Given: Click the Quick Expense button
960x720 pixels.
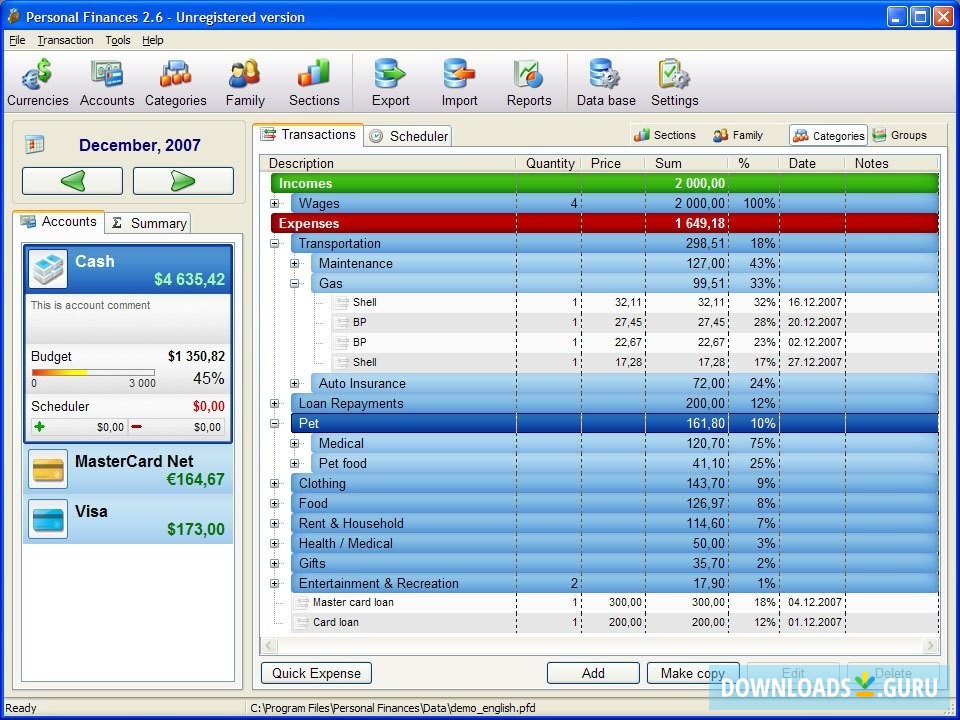Looking at the screenshot, I should [x=316, y=673].
